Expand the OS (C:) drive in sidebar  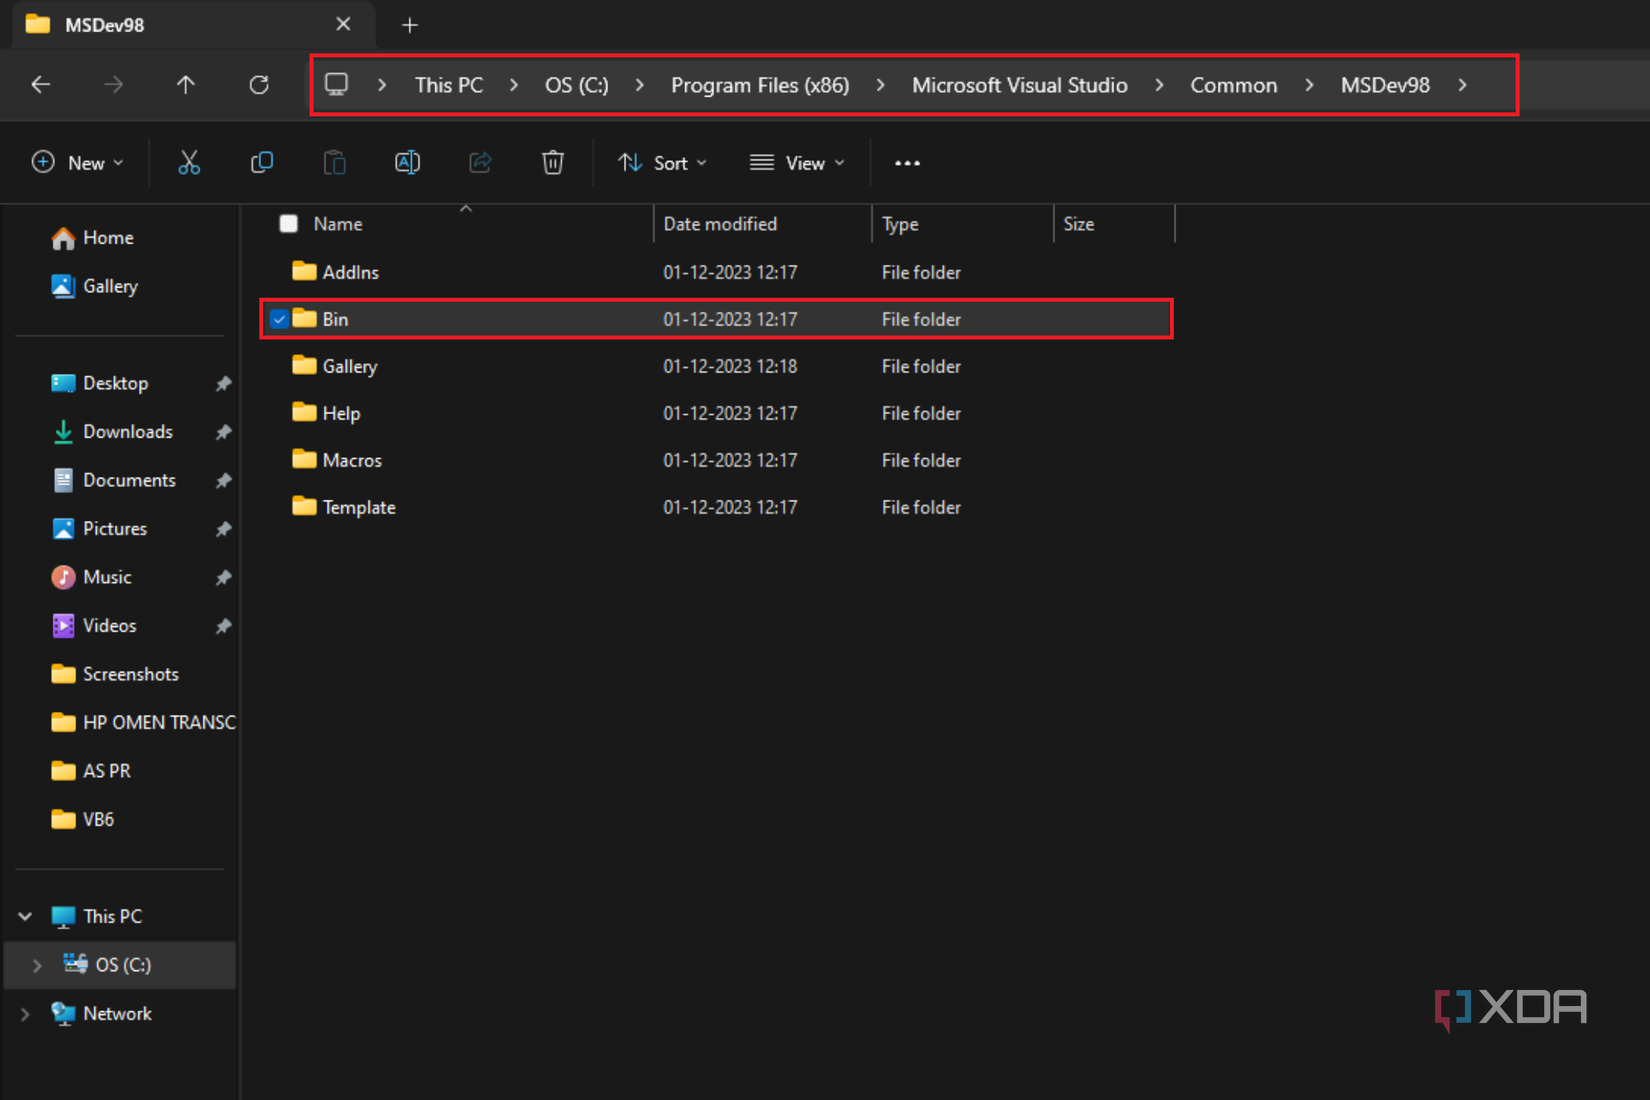click(37, 965)
